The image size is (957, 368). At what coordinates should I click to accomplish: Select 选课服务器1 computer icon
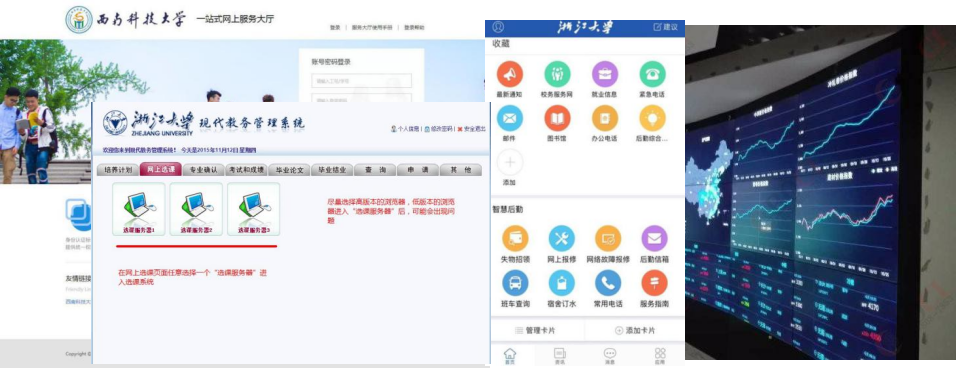(x=139, y=209)
